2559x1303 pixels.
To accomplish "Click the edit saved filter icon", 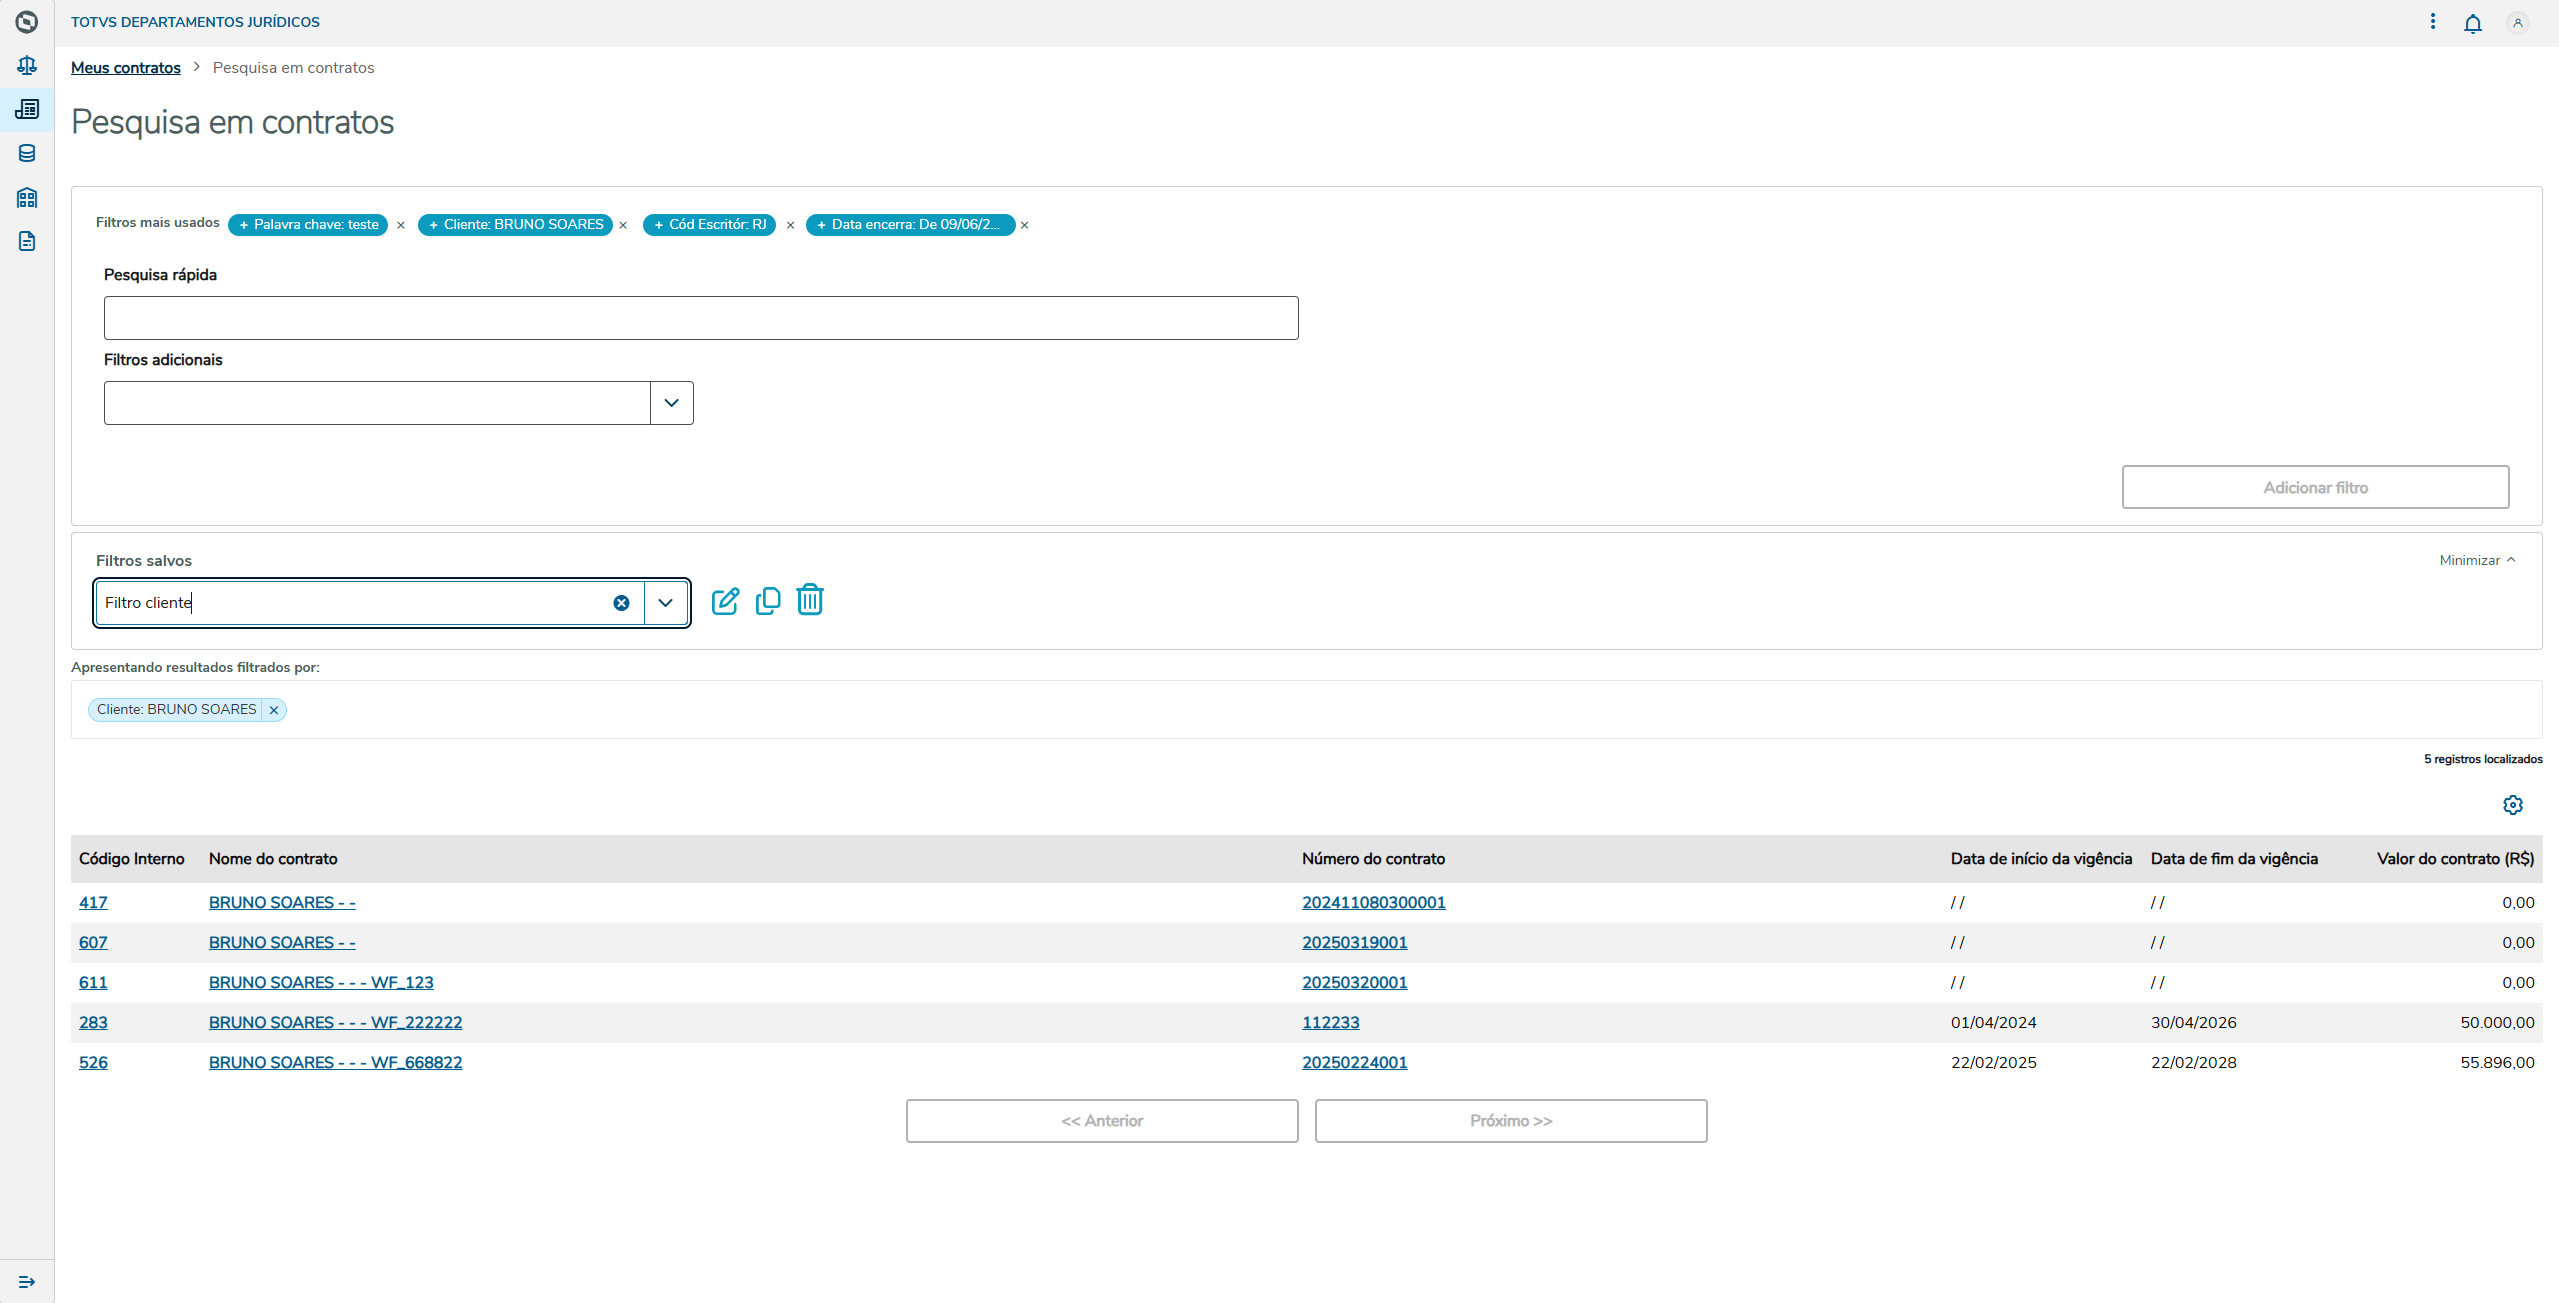I will [x=725, y=601].
